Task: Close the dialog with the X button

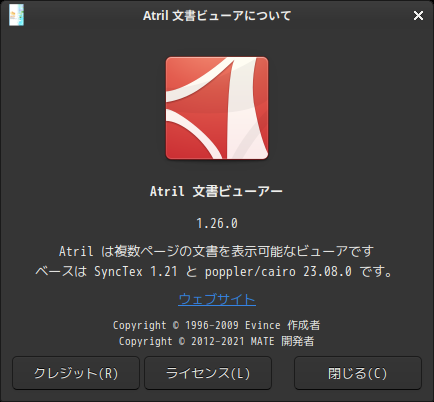Action: (418, 15)
